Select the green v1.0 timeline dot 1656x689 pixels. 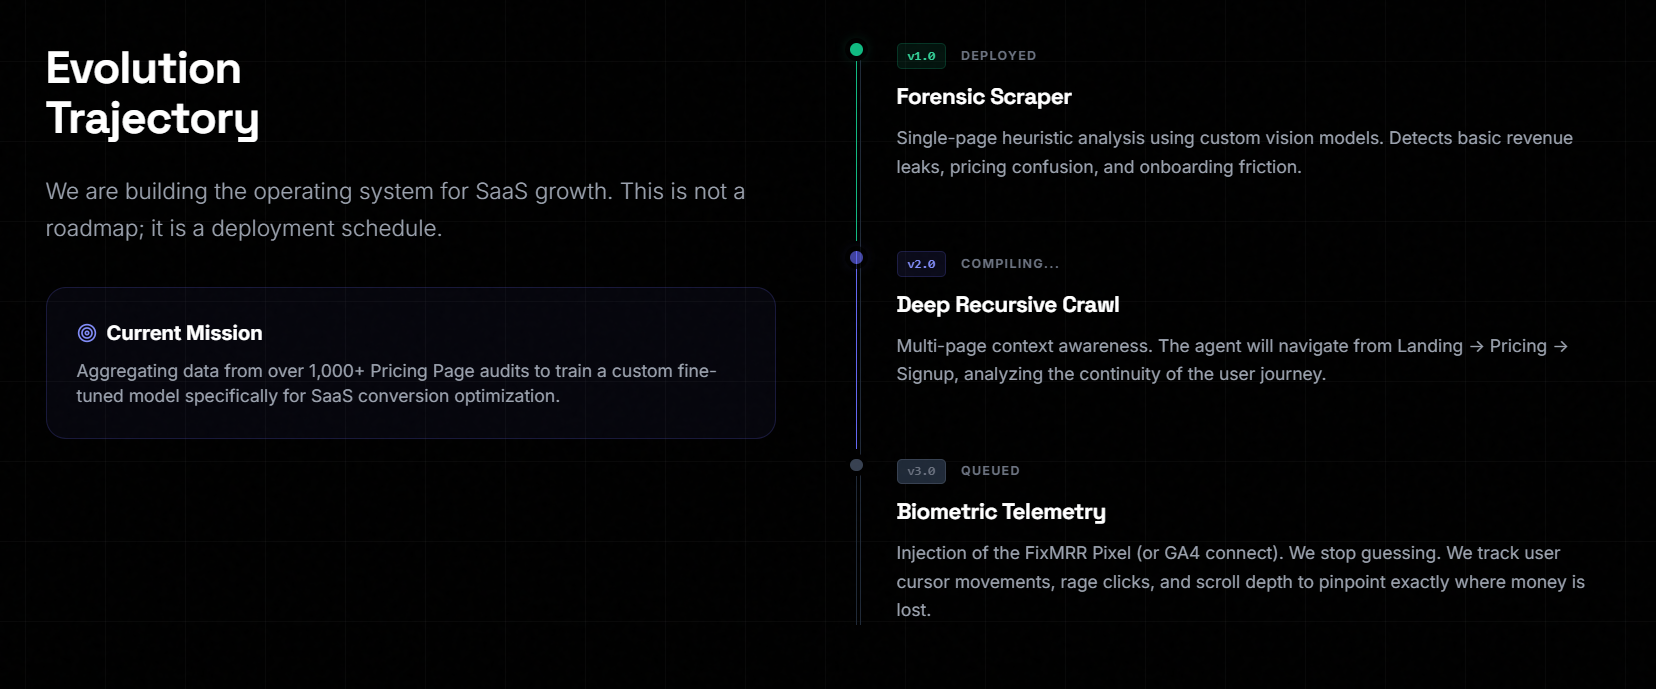[856, 50]
